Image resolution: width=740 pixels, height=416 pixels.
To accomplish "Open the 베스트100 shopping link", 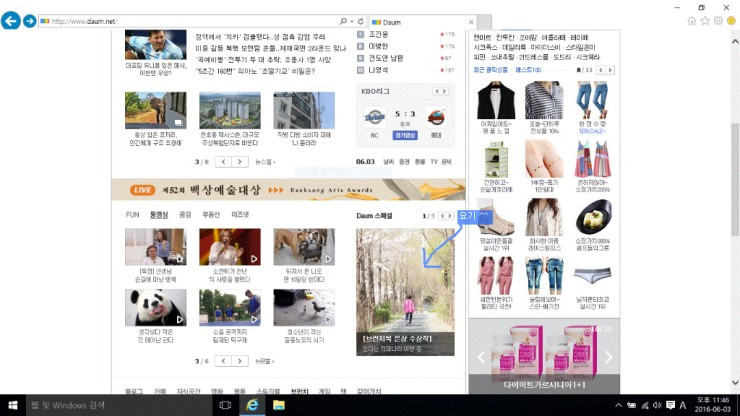I will click(x=528, y=70).
